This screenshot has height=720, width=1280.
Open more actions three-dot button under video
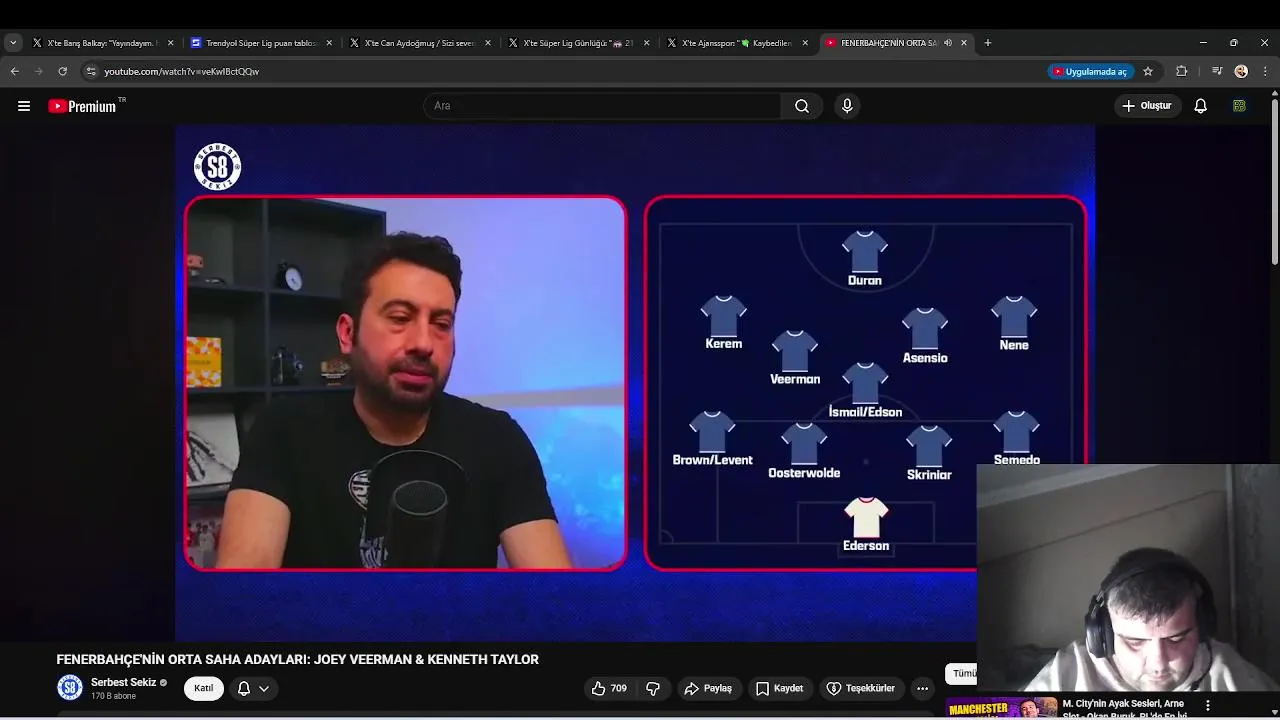click(x=922, y=688)
